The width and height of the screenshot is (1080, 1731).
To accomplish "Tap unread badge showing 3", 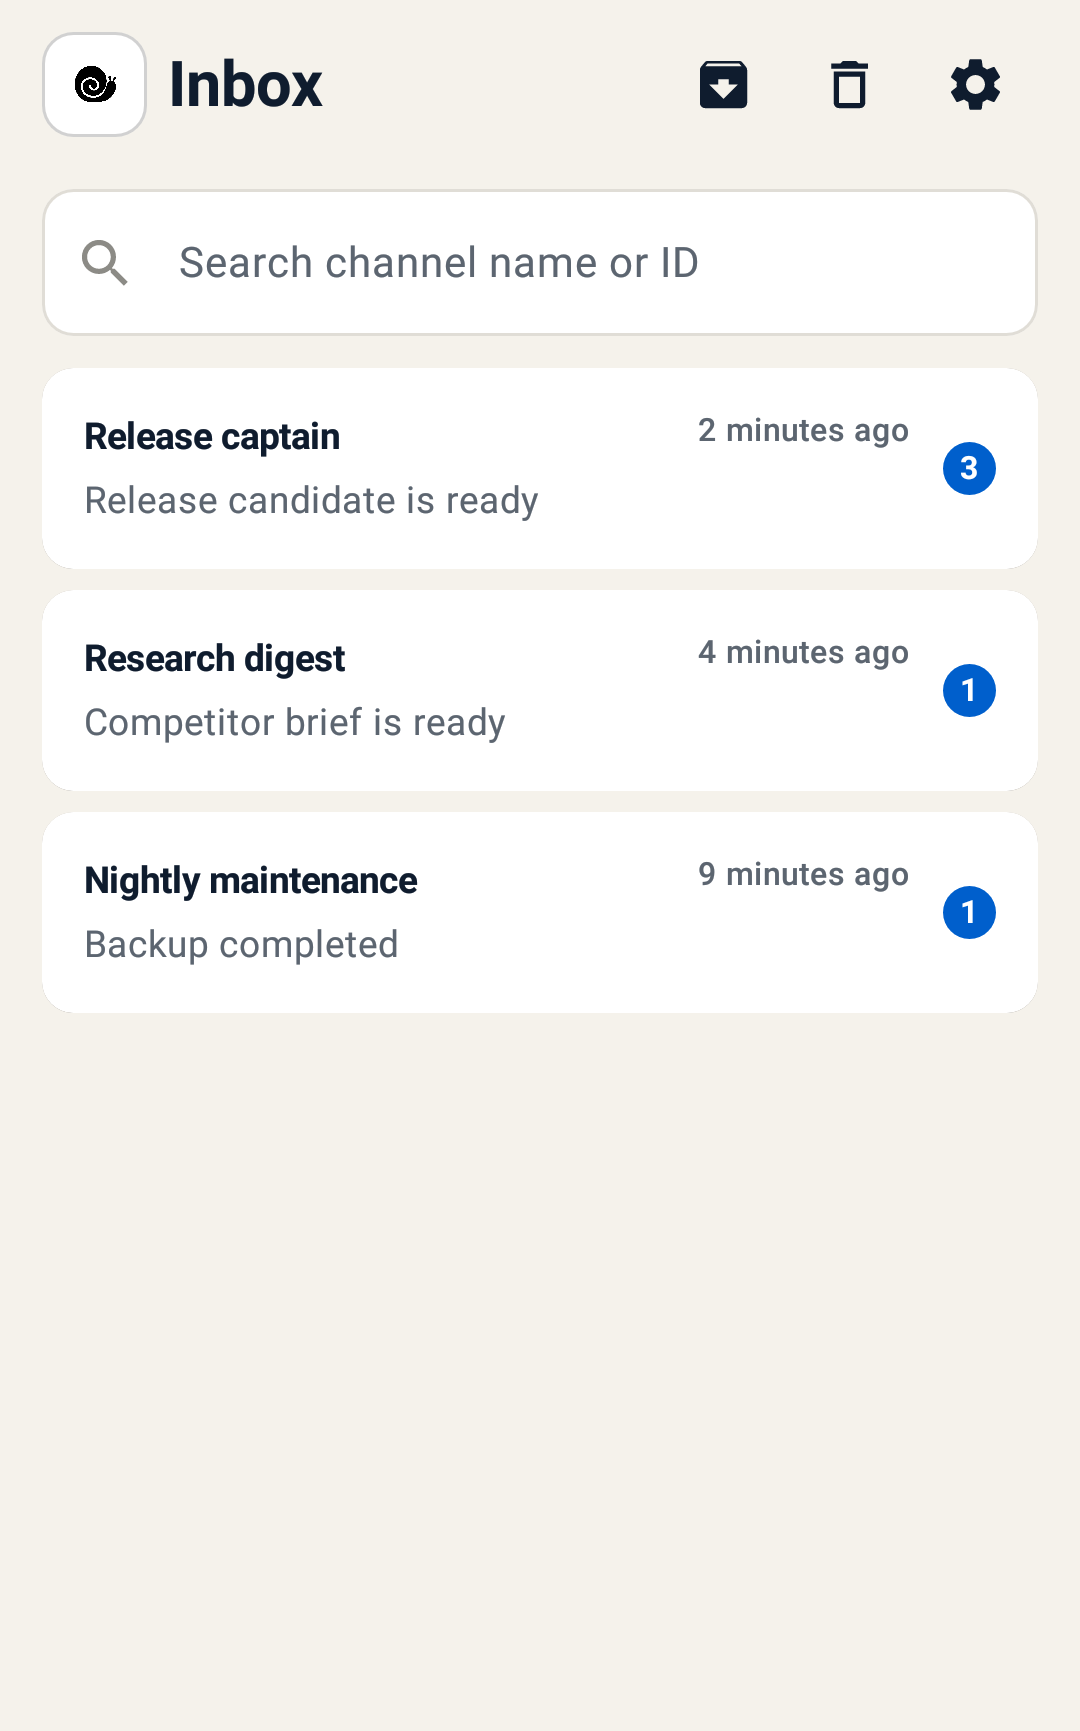I will [x=969, y=468].
